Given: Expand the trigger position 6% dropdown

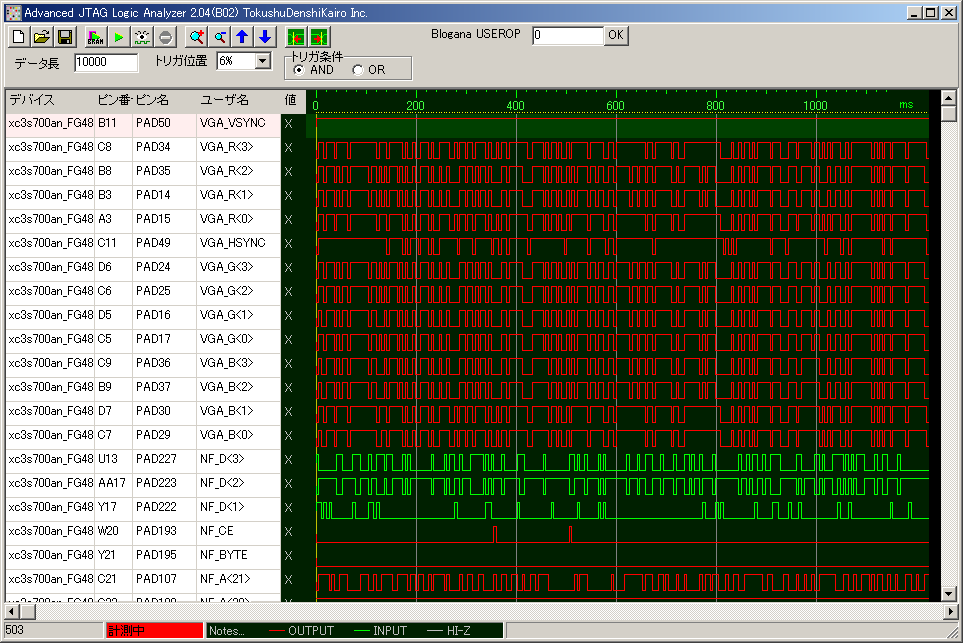Looking at the screenshot, I should pos(263,61).
